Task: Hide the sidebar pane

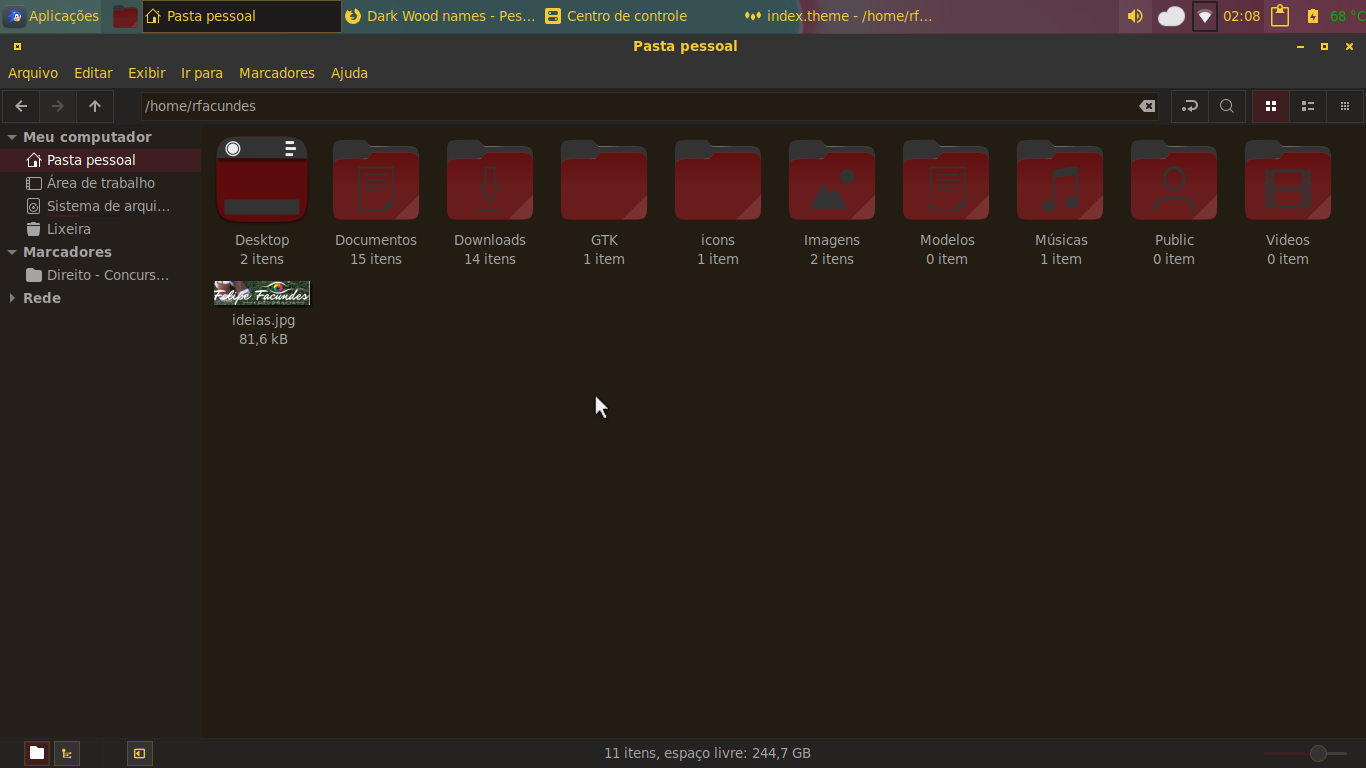Action: pos(140,753)
